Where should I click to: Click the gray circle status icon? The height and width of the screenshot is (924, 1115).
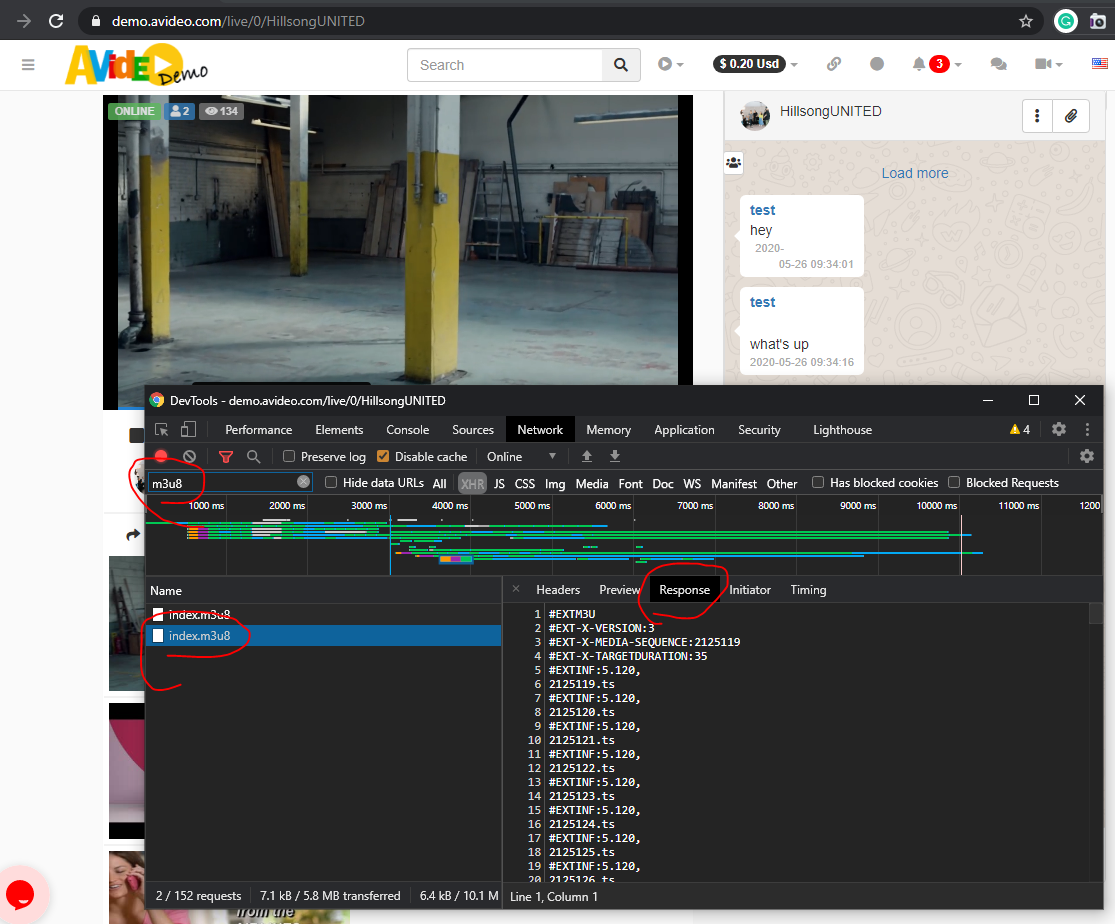tap(877, 64)
